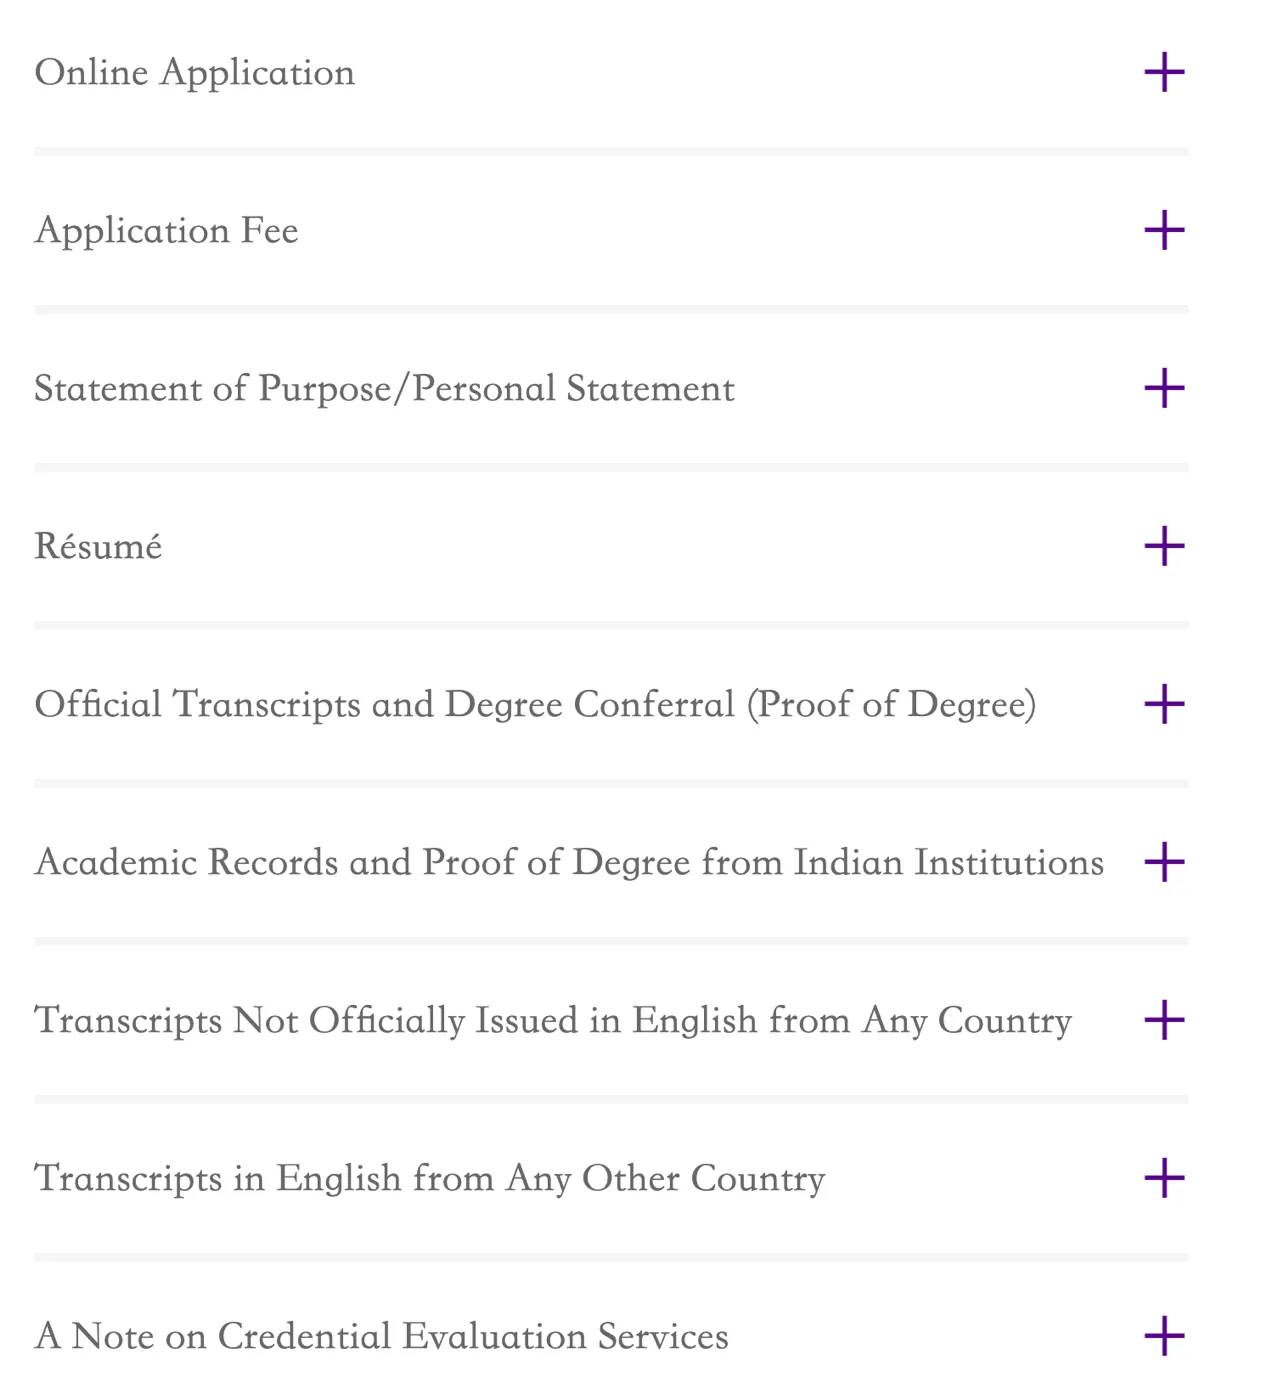Click the plus icon beside Online Application

(1164, 73)
